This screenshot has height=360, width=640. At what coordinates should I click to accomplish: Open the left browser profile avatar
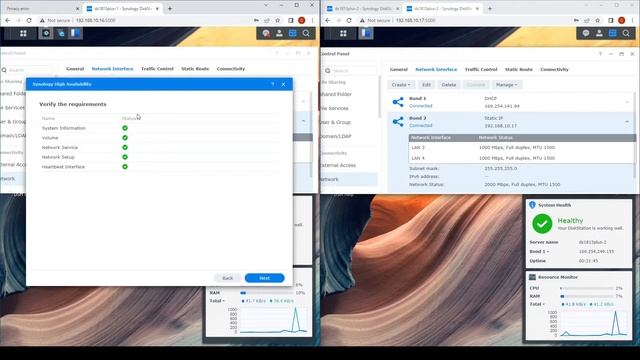point(302,20)
